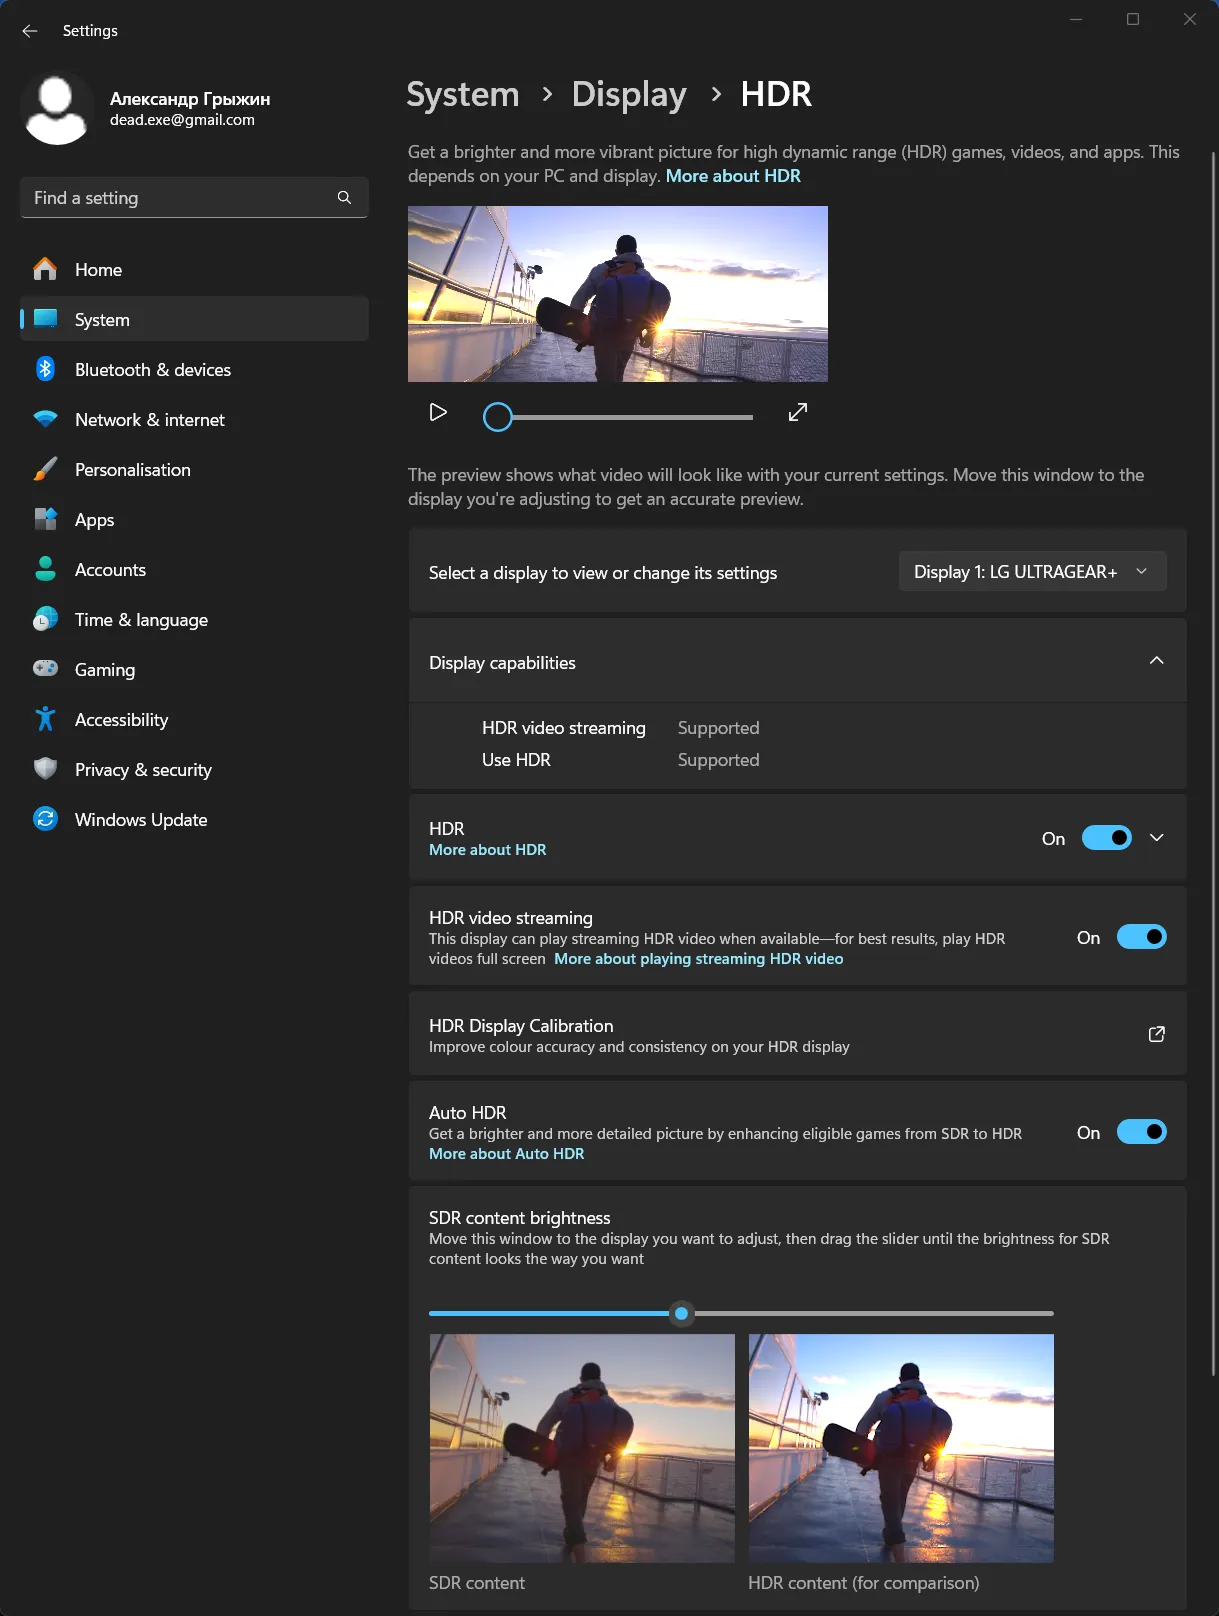Collapse the Display capabilities section
Screen dimensions: 1219x1616
1156,661
